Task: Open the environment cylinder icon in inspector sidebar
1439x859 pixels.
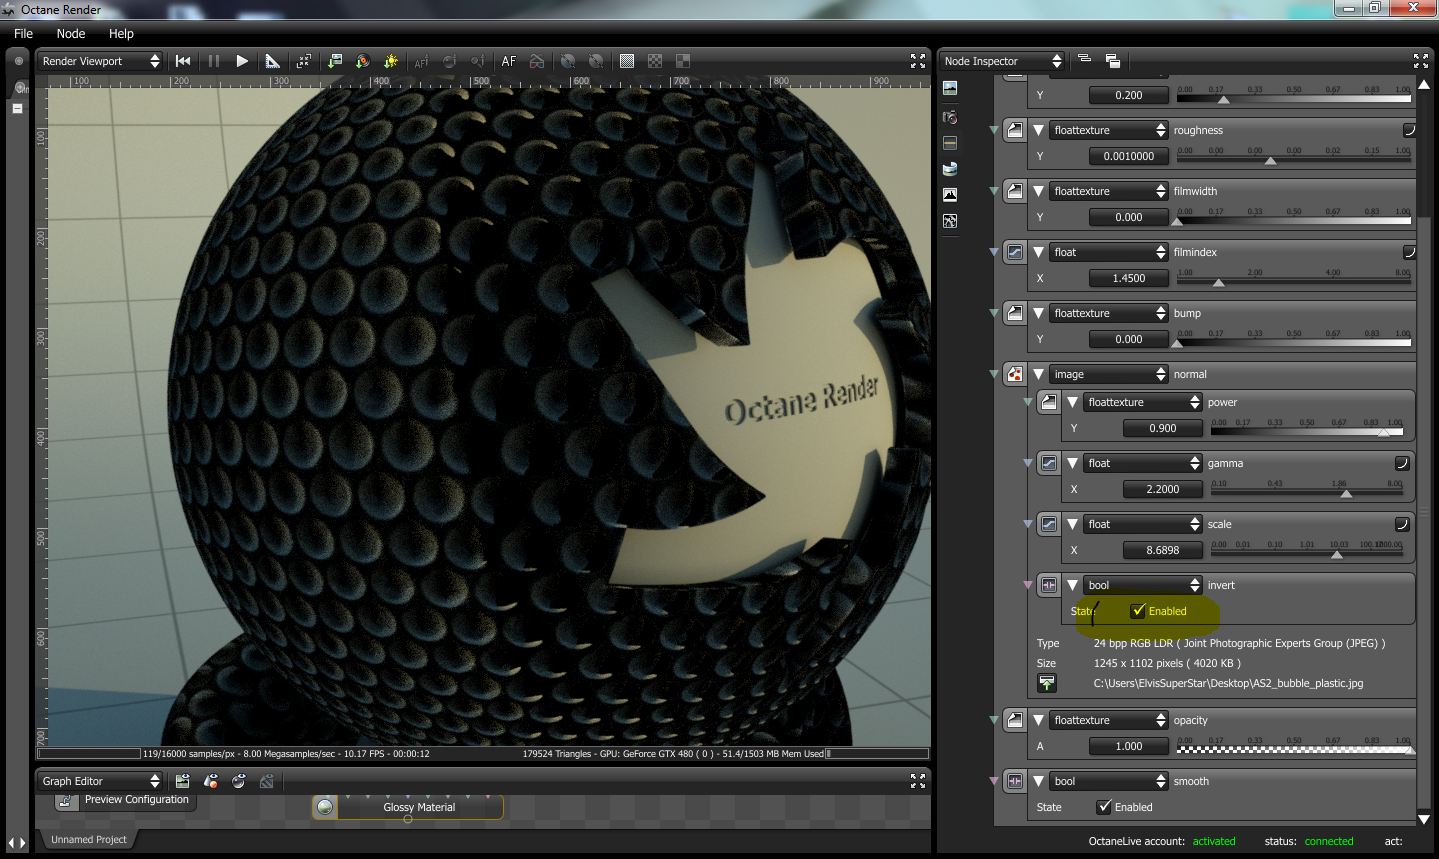Action: tap(950, 169)
